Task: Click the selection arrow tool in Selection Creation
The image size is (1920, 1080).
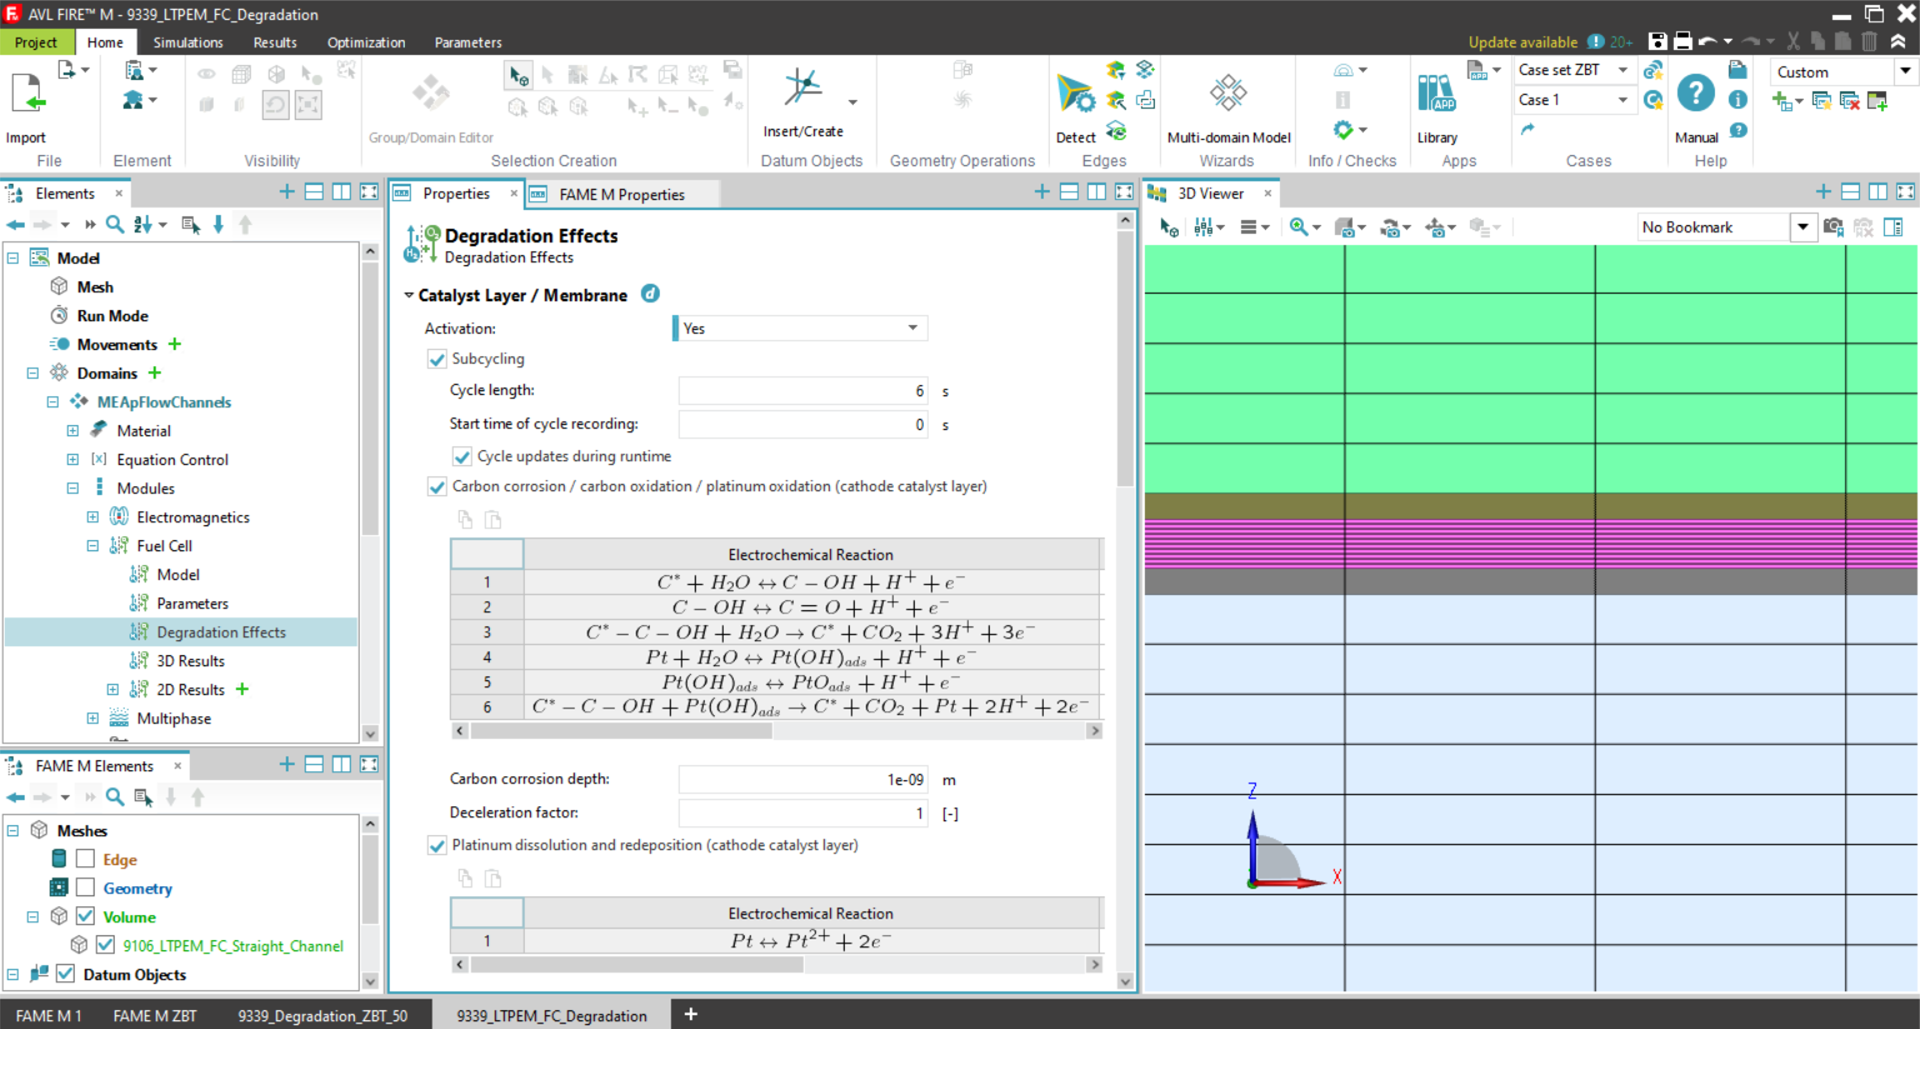Action: 518,75
